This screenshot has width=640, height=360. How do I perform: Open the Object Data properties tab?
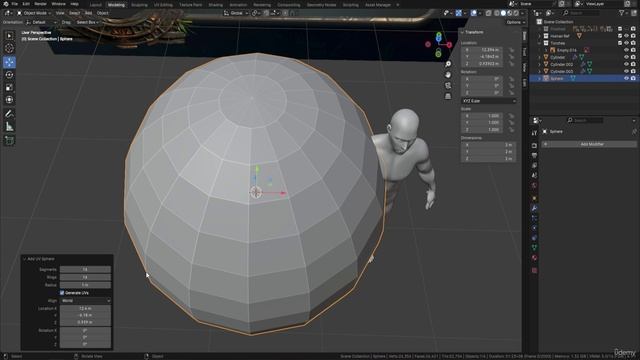click(x=534, y=248)
